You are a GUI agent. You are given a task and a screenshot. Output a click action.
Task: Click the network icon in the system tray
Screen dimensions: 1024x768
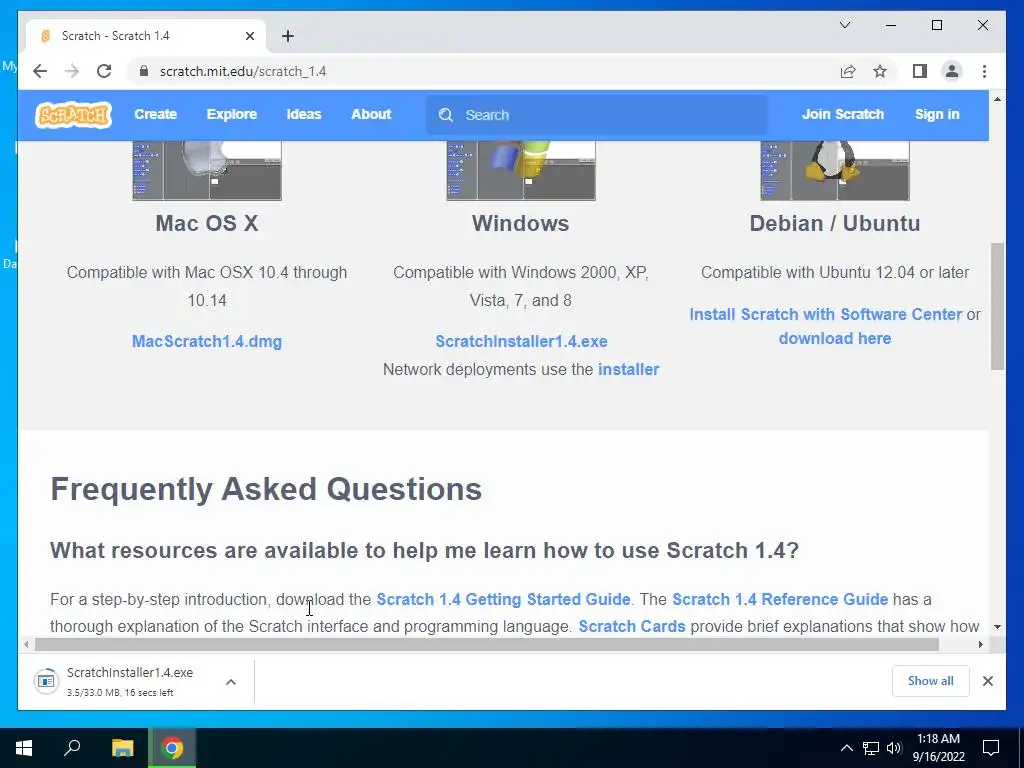coord(871,748)
